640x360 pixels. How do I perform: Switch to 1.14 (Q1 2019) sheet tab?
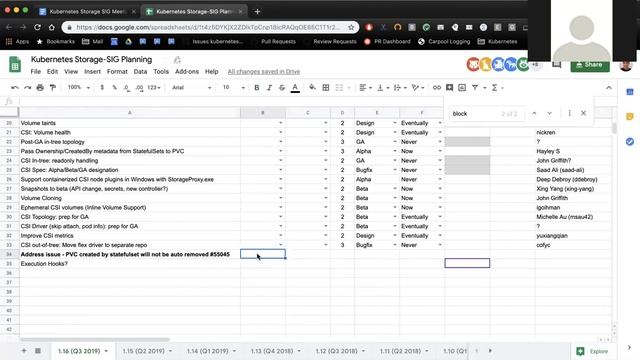coord(207,351)
